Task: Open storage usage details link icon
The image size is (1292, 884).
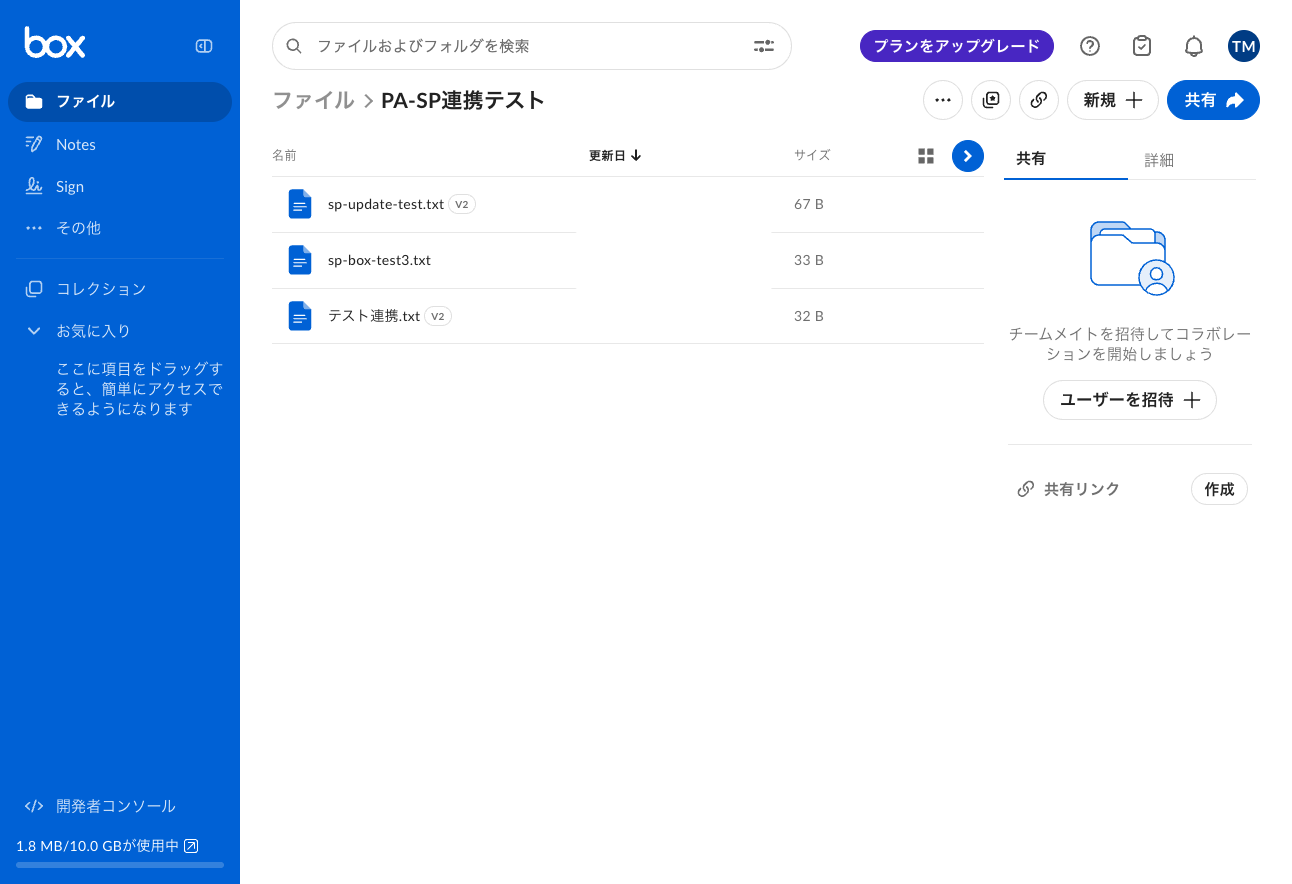Action: 191,846
